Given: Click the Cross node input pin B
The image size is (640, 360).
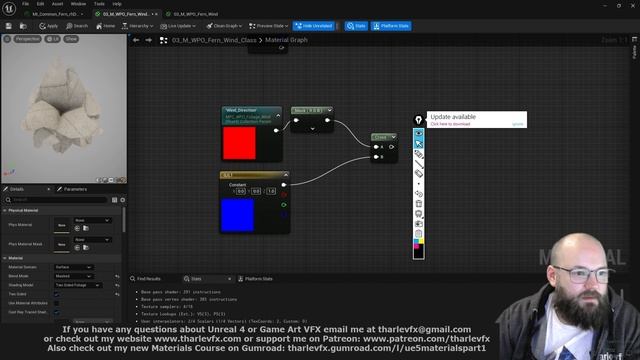Looking at the screenshot, I should tap(376, 157).
